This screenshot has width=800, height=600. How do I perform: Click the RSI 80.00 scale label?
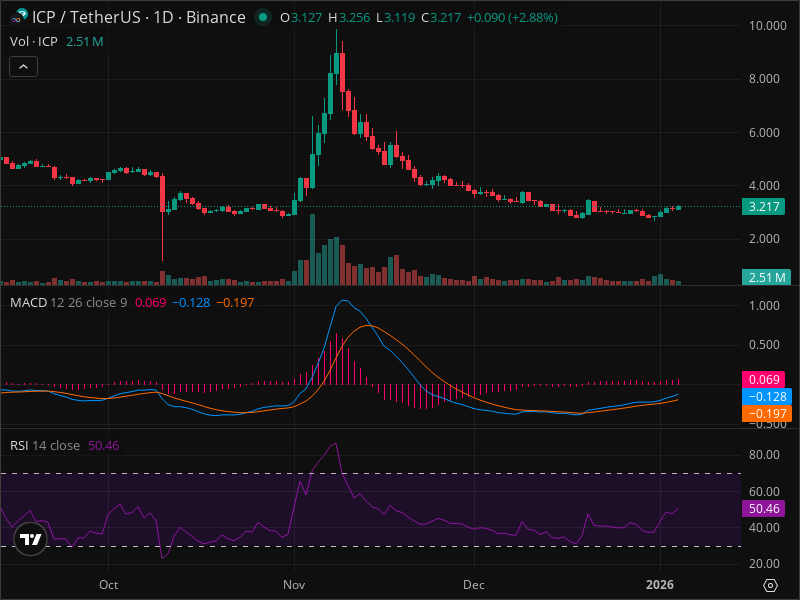764,455
